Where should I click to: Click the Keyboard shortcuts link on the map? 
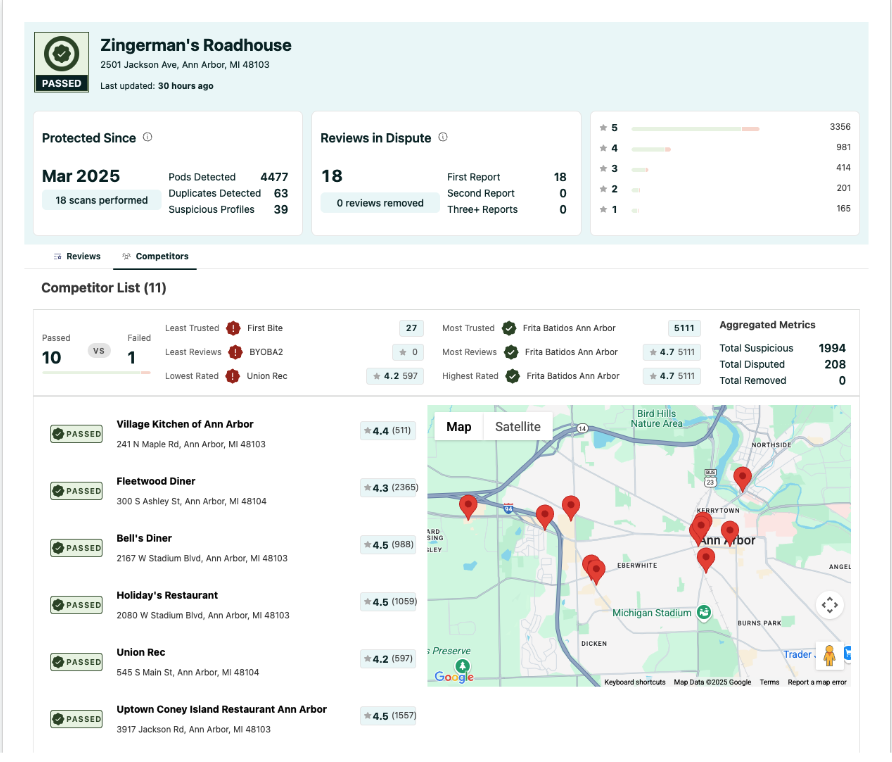[x=635, y=682]
